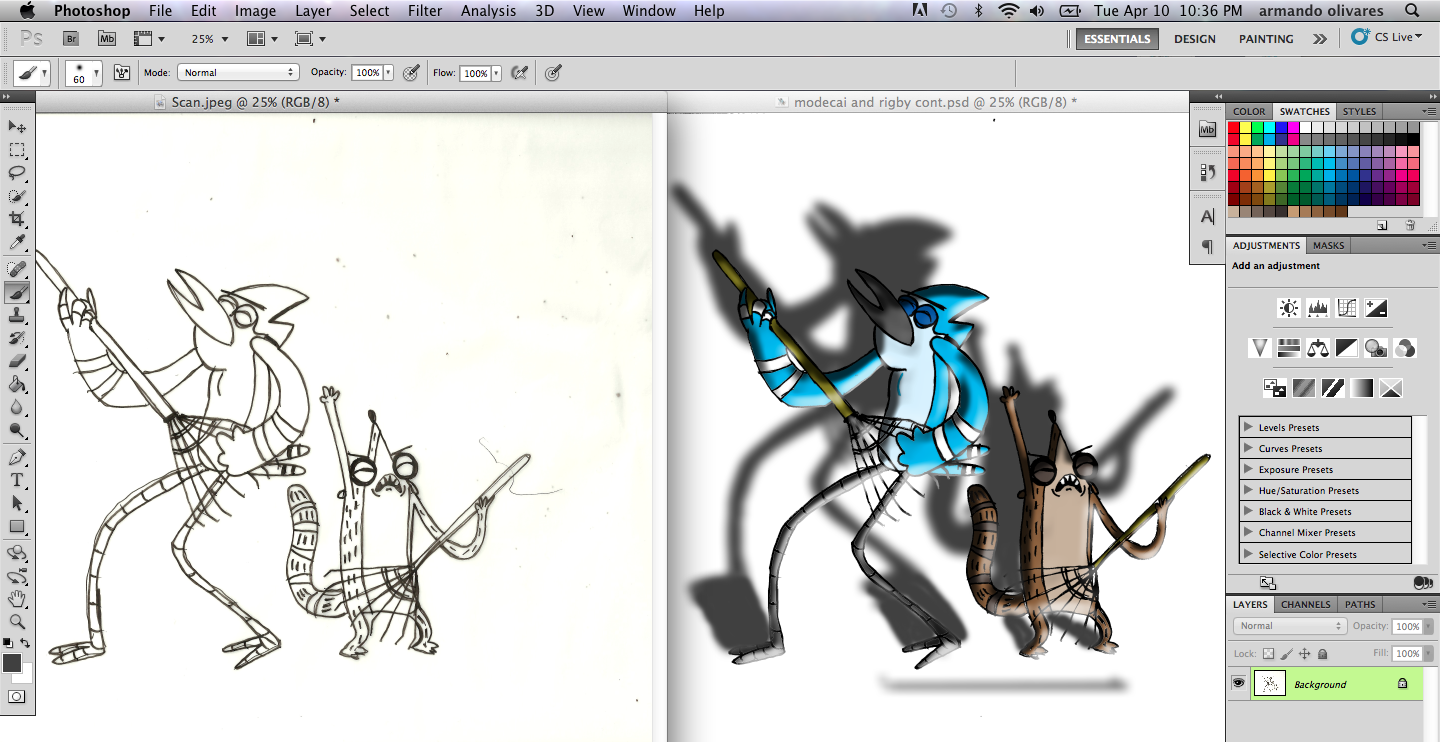Select the History Brush tool
Viewport: 1440px width, 742px height.
click(x=17, y=338)
